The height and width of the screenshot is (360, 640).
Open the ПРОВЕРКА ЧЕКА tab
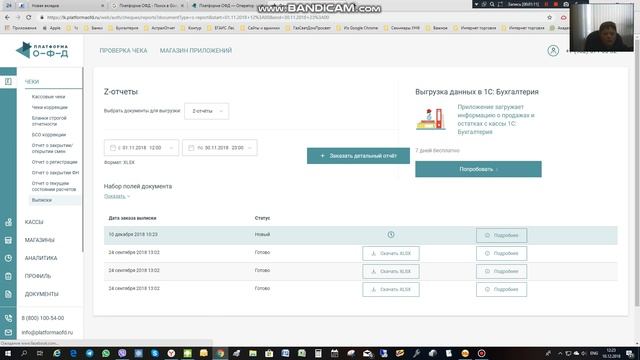123,51
